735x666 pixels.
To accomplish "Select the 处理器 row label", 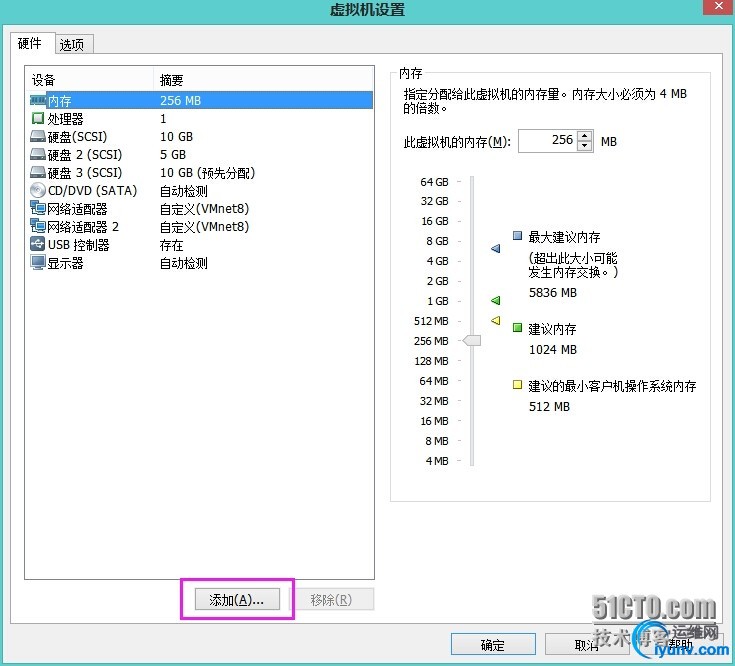I will (65, 119).
